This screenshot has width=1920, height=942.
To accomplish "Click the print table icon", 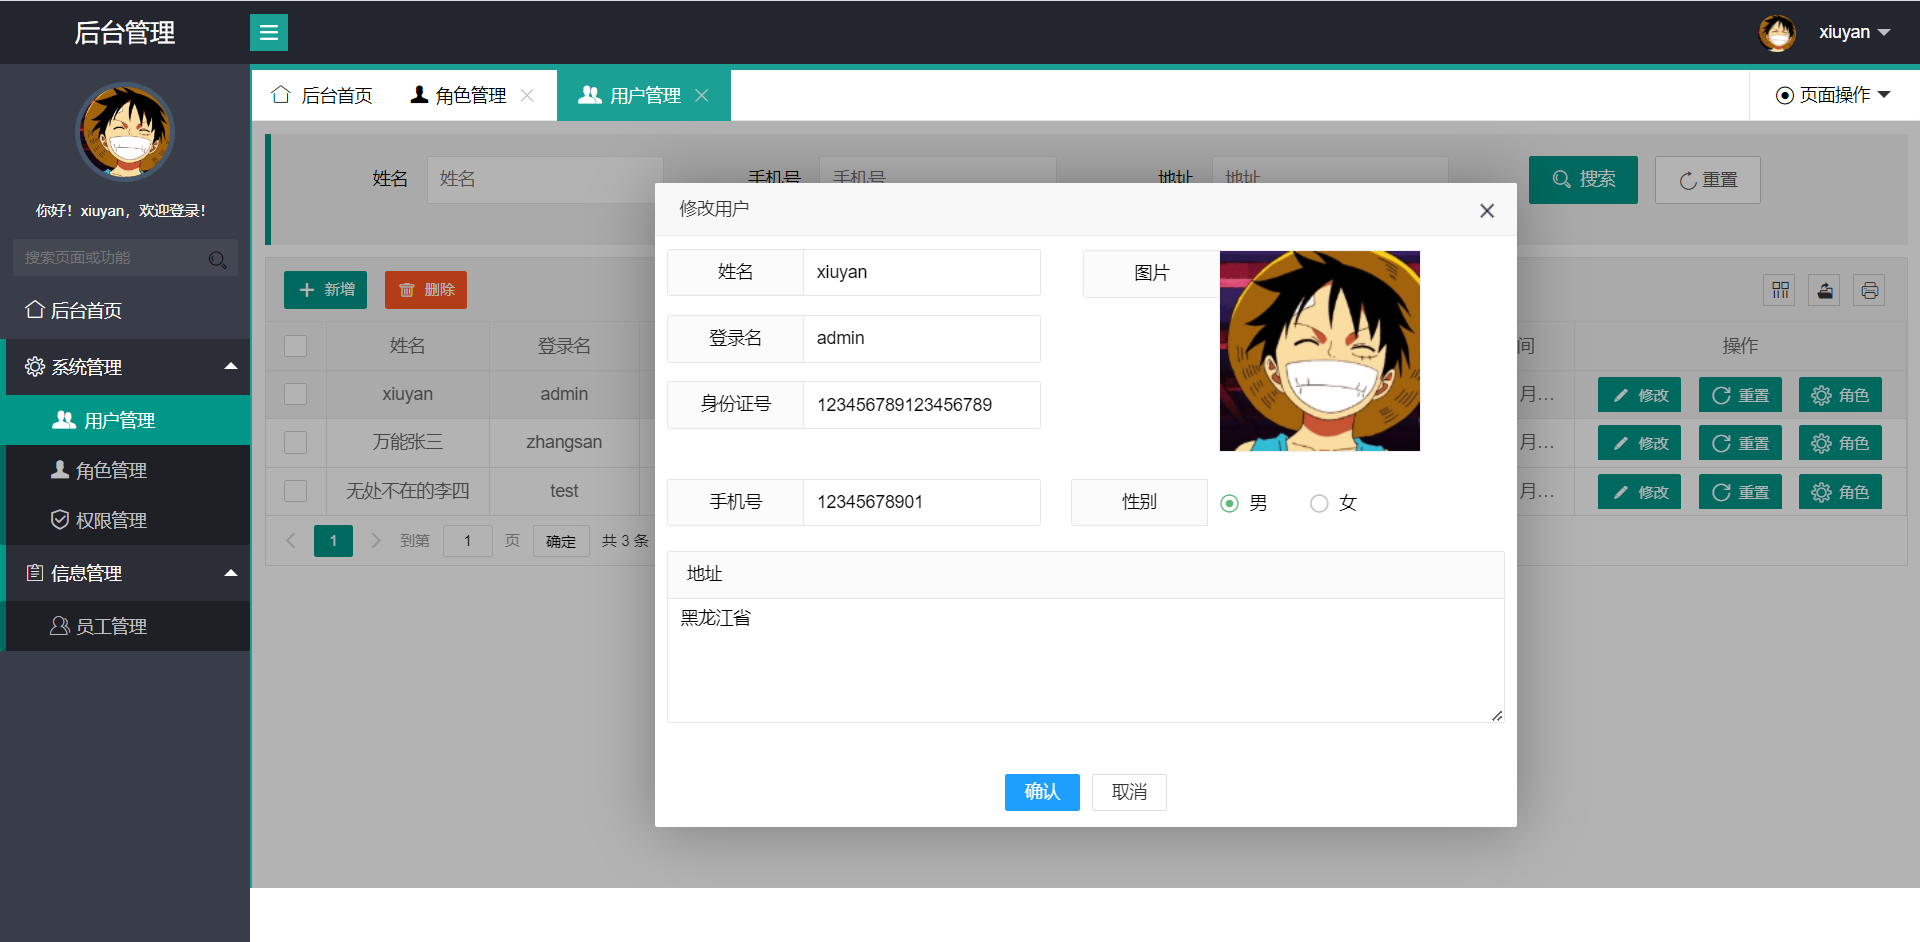I will (x=1869, y=290).
